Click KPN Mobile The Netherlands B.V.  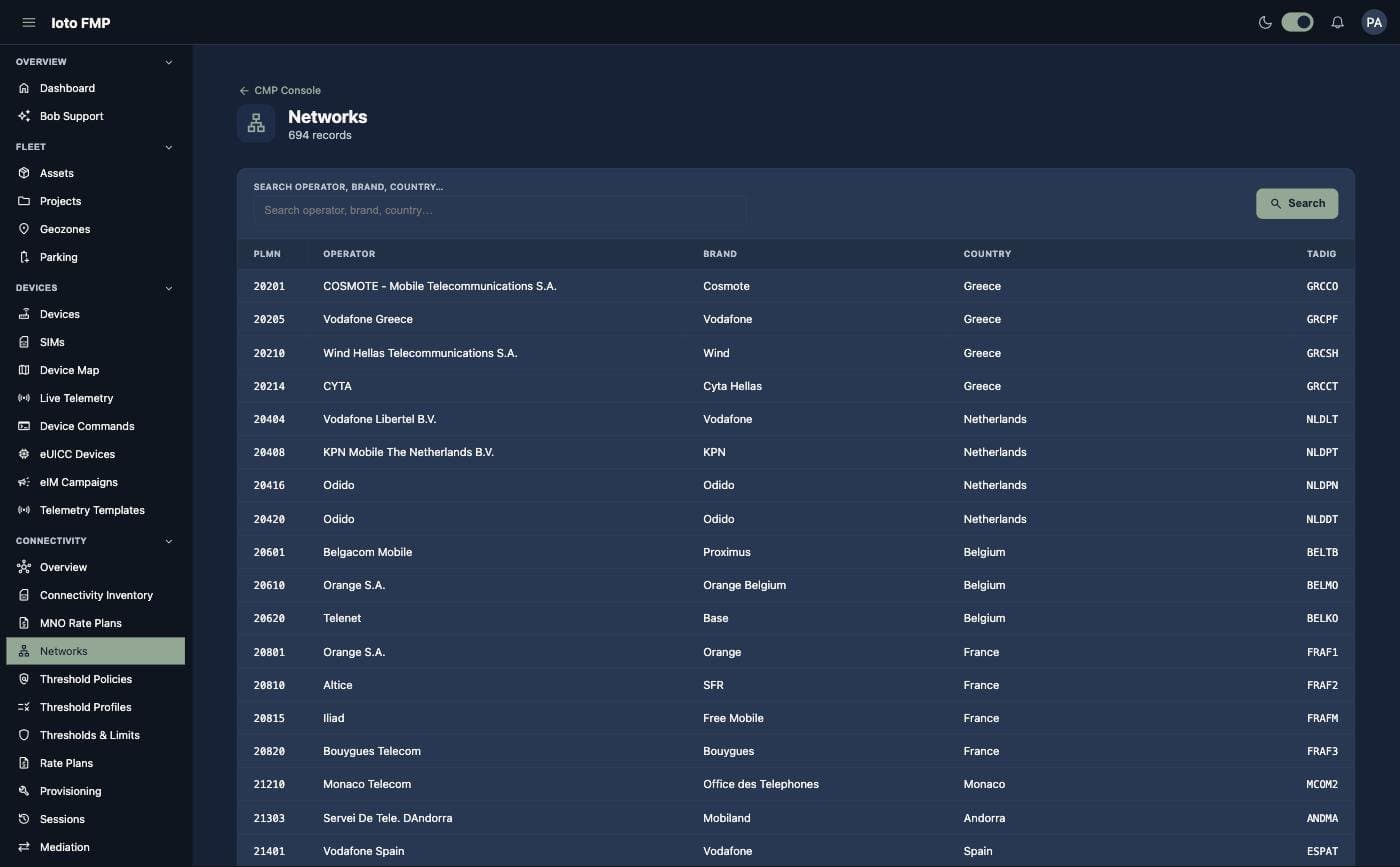click(x=408, y=452)
